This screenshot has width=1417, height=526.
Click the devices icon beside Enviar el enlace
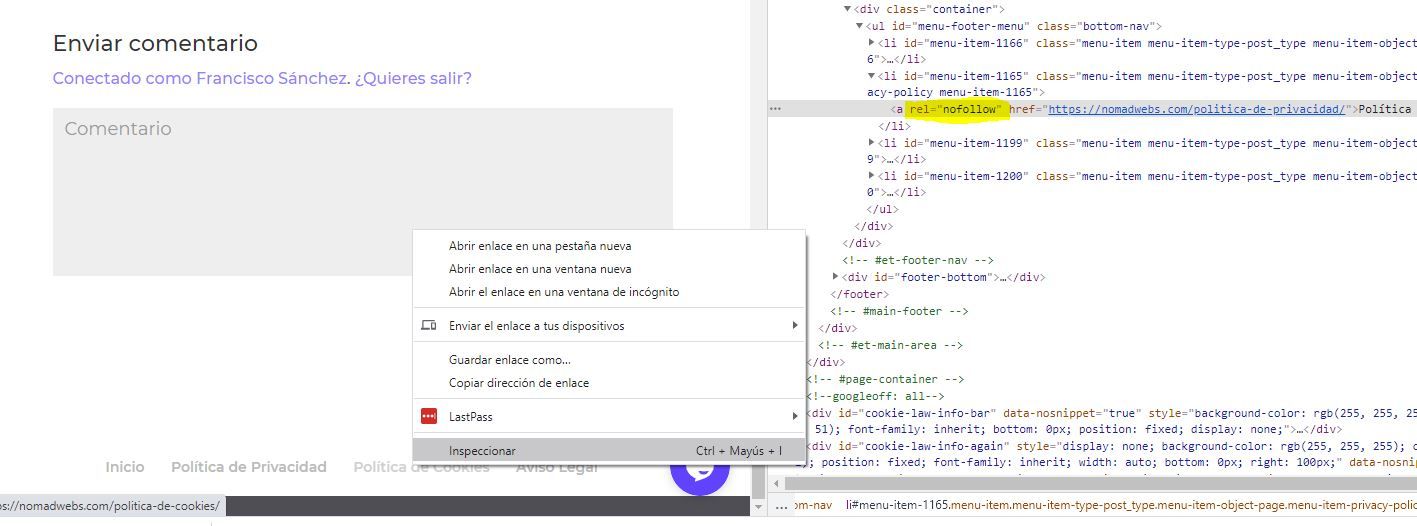[429, 325]
